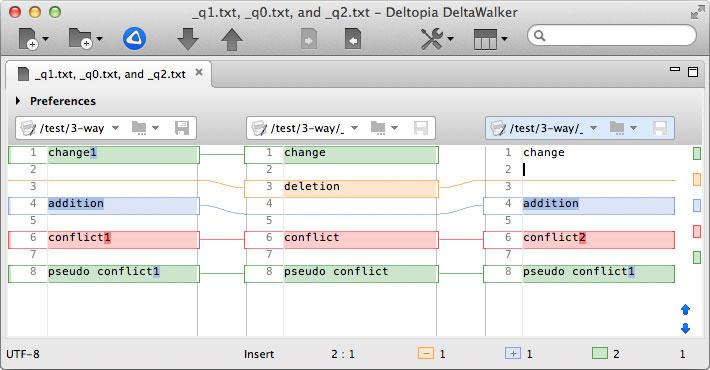
Task: Click 'deletion' line in middle pane
Action: coord(341,188)
